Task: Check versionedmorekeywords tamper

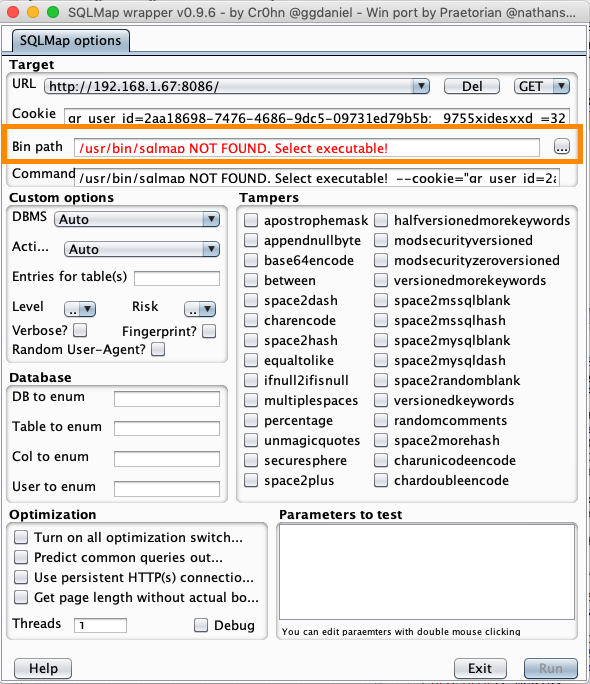Action: (381, 280)
